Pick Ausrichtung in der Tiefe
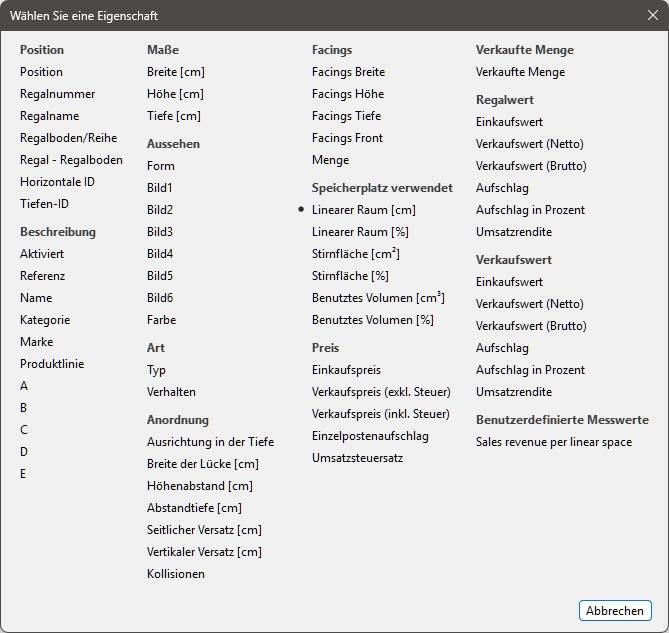669x633 pixels. [x=210, y=442]
